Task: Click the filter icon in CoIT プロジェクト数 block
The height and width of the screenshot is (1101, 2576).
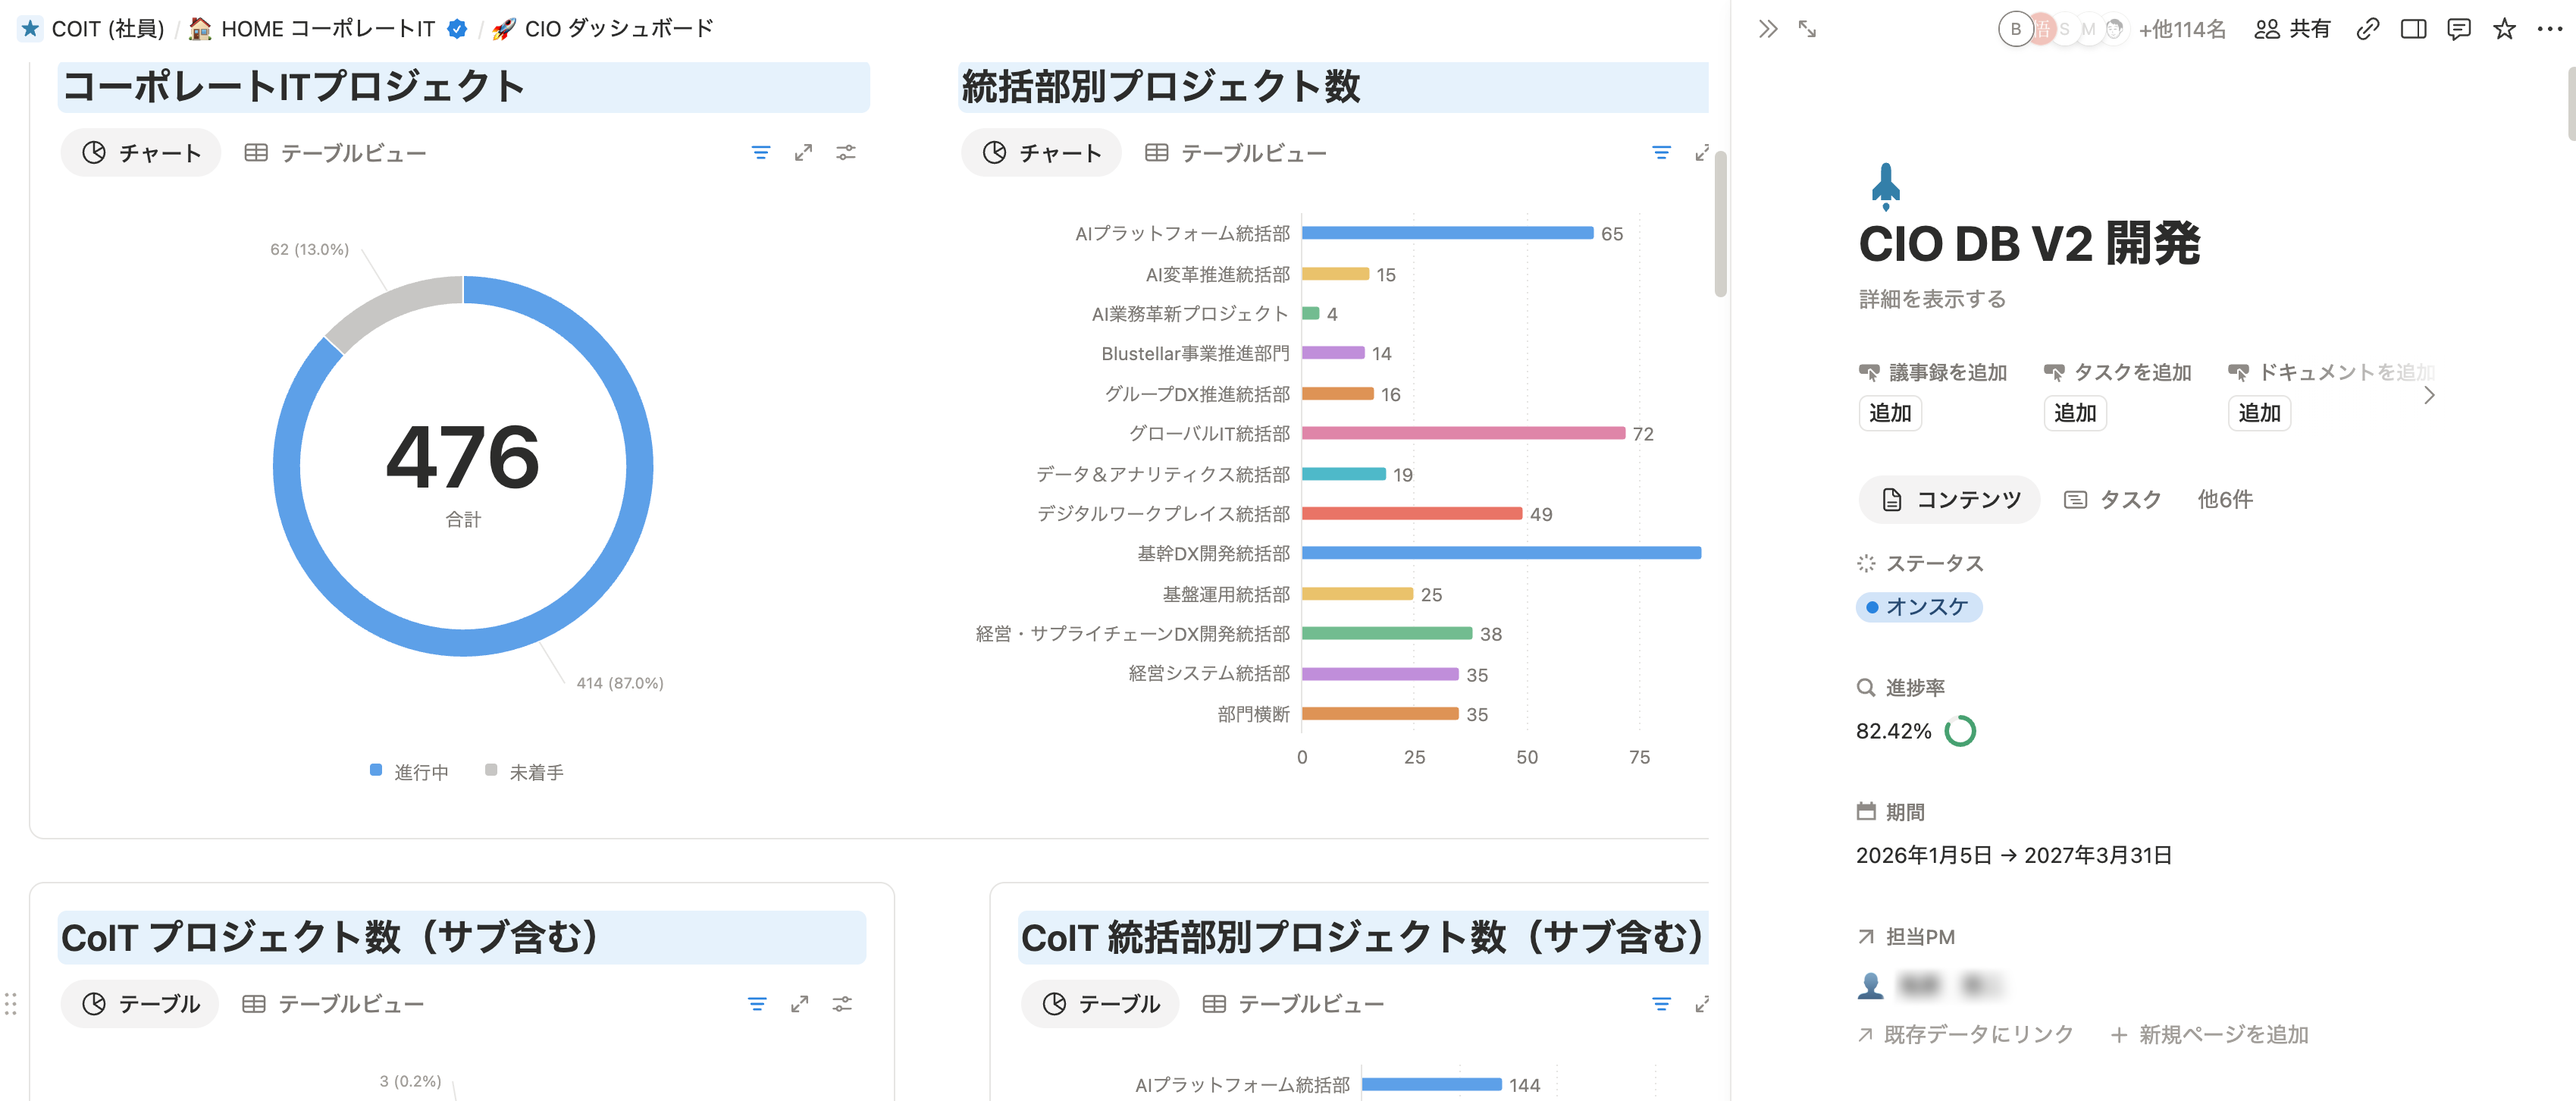Action: click(757, 1004)
